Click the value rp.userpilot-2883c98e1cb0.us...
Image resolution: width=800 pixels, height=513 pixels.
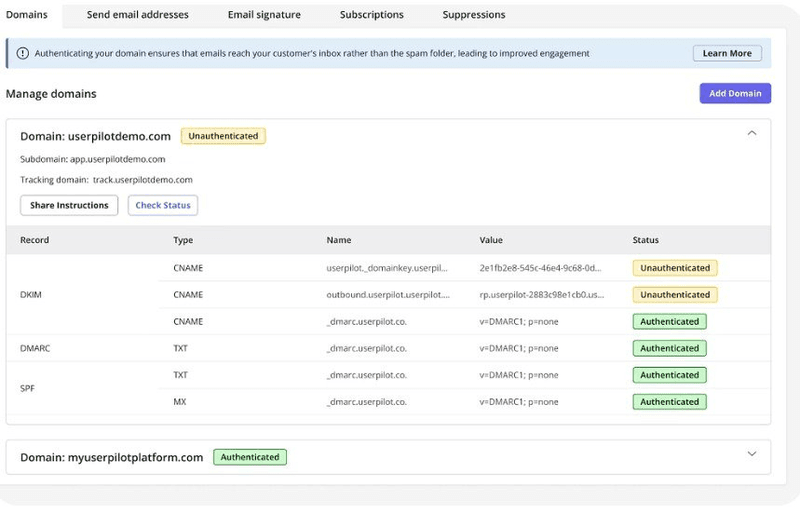click(x=542, y=295)
